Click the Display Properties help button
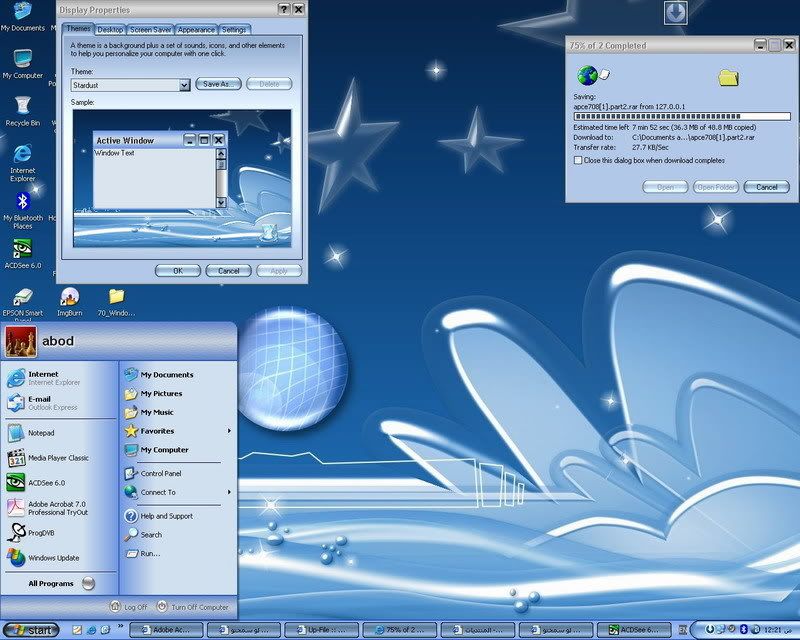Screen dimensions: 800x640 284,9
